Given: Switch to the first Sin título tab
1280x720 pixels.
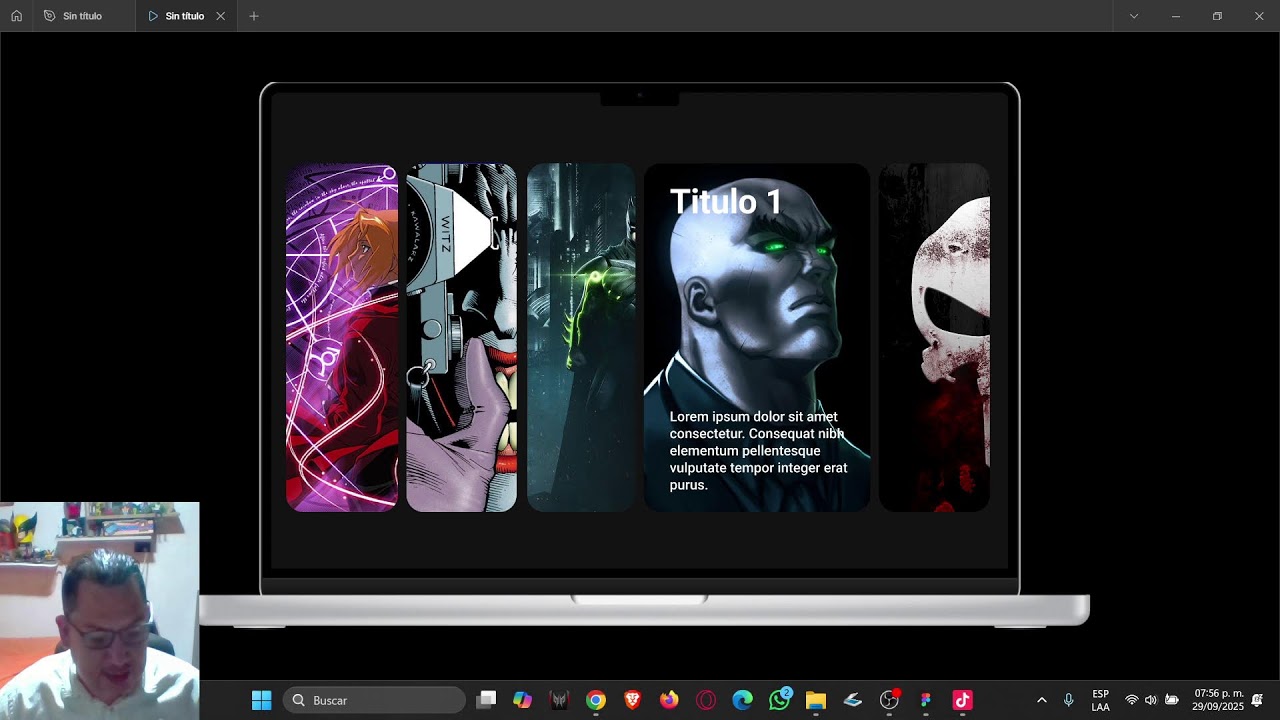Looking at the screenshot, I should click(84, 16).
